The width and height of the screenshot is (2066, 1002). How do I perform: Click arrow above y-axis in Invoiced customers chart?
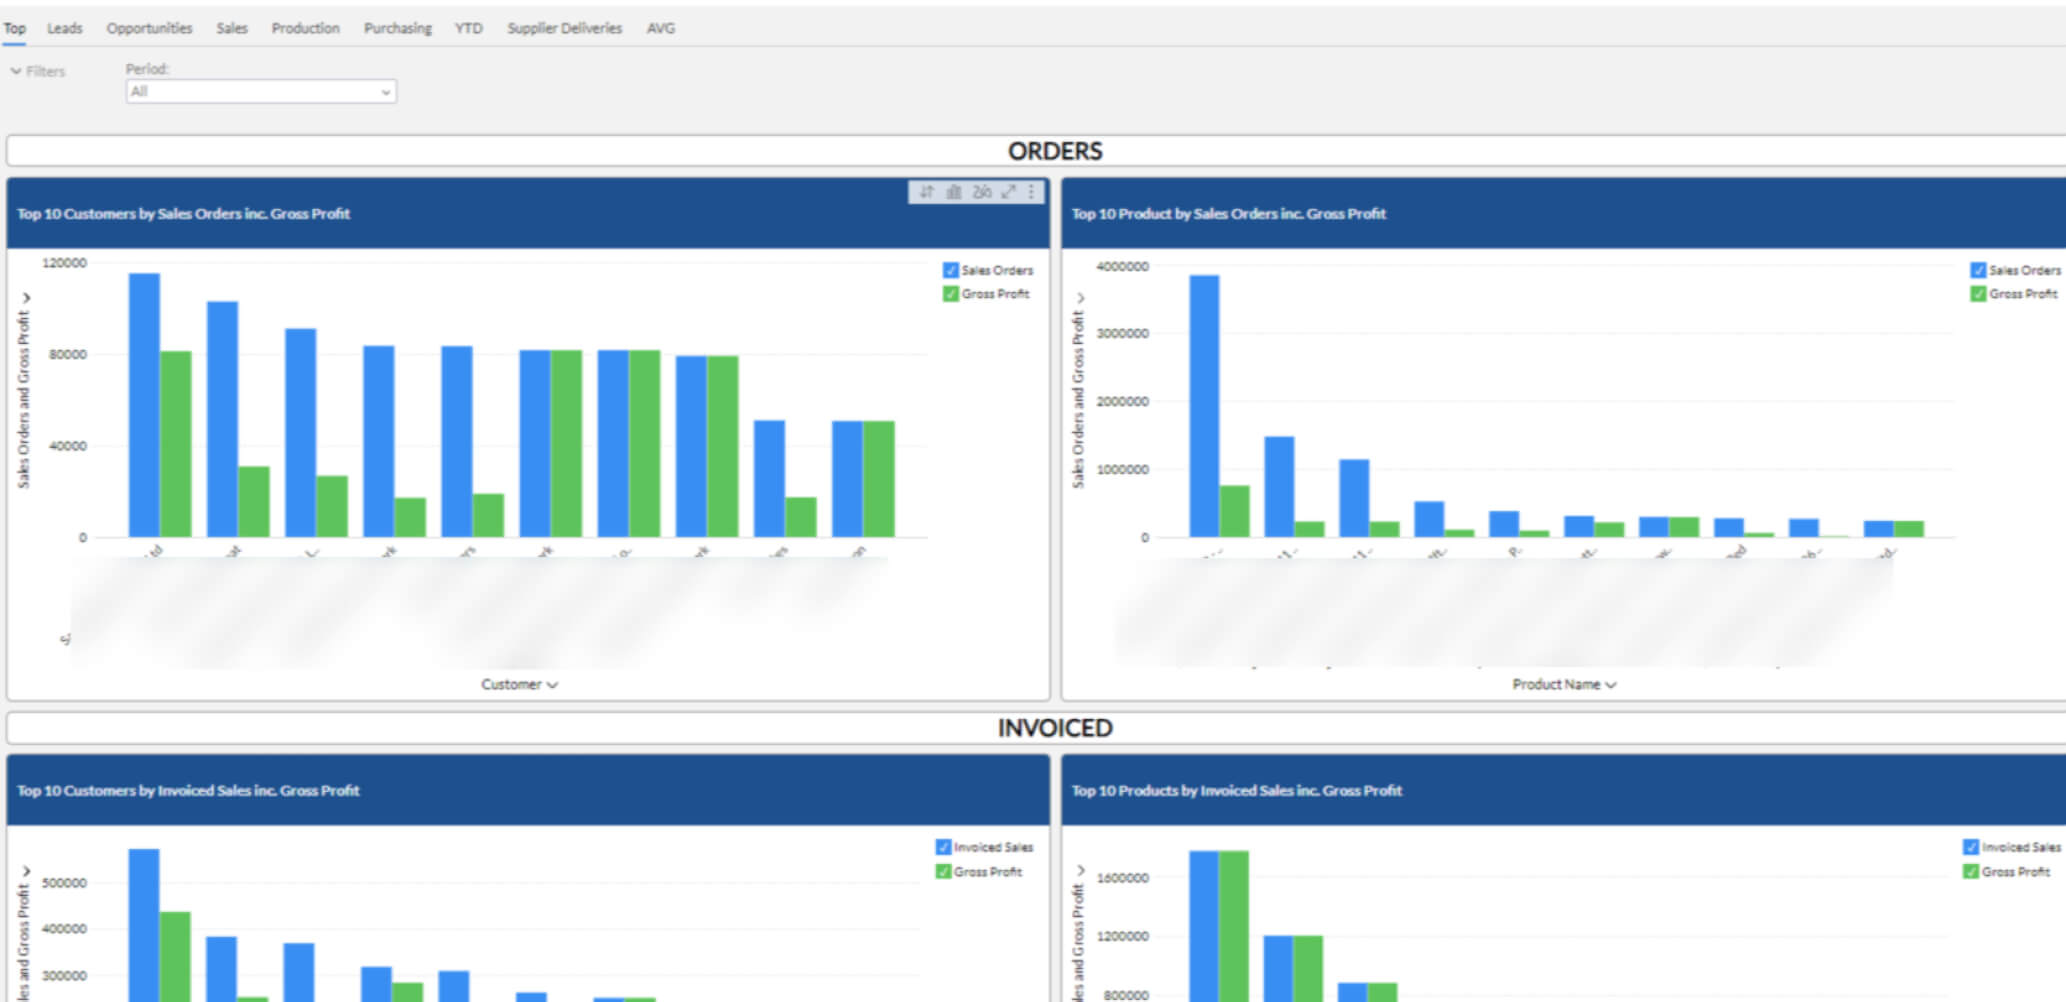coord(26,871)
